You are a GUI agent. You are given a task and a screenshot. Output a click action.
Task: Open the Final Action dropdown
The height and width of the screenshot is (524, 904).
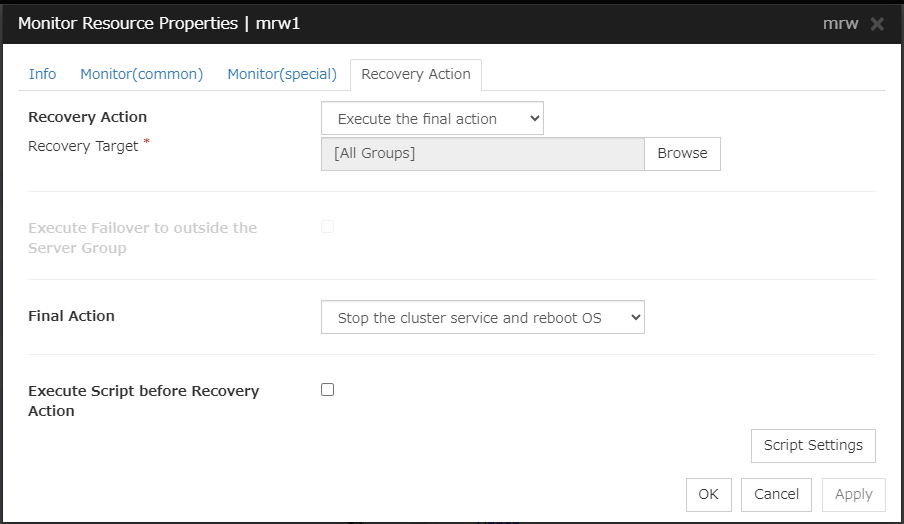tap(483, 318)
